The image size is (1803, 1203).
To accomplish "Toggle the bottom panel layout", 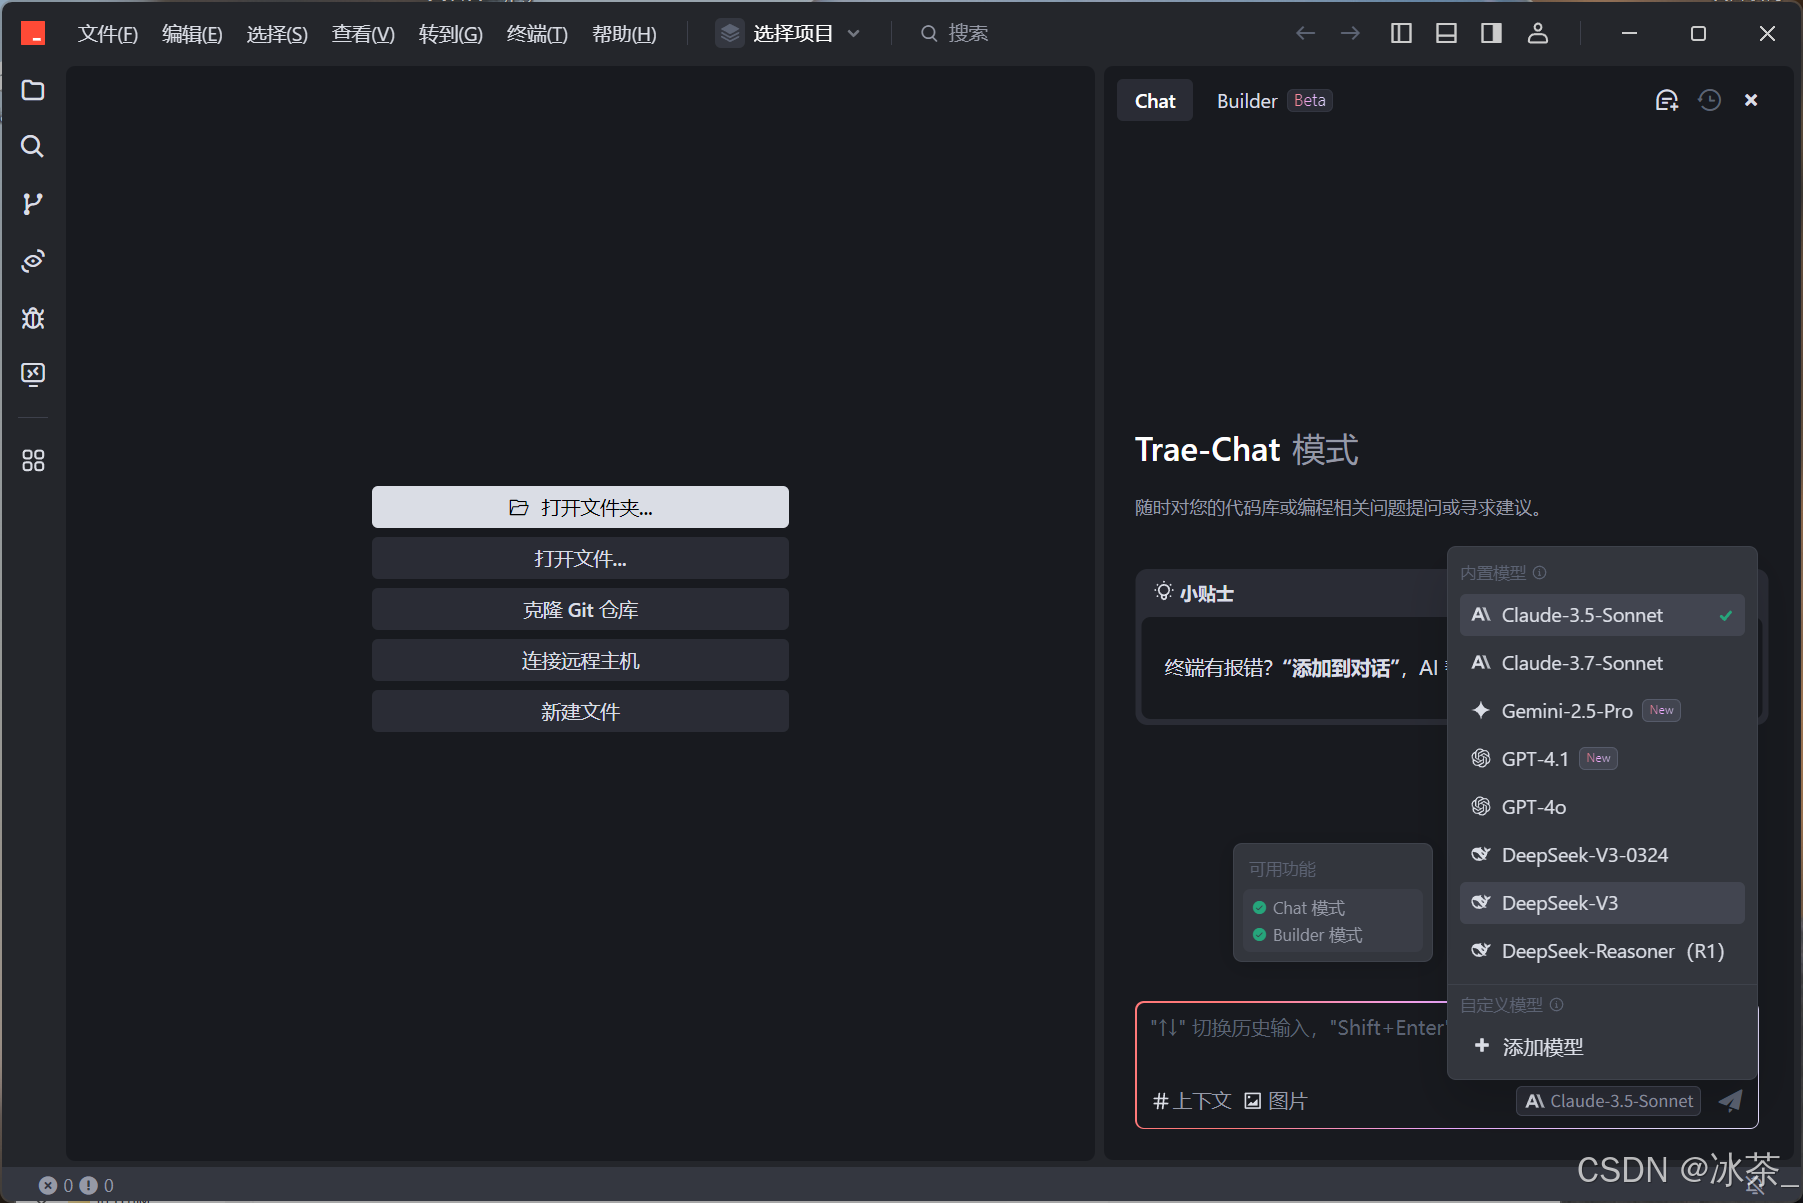I will (x=1446, y=34).
